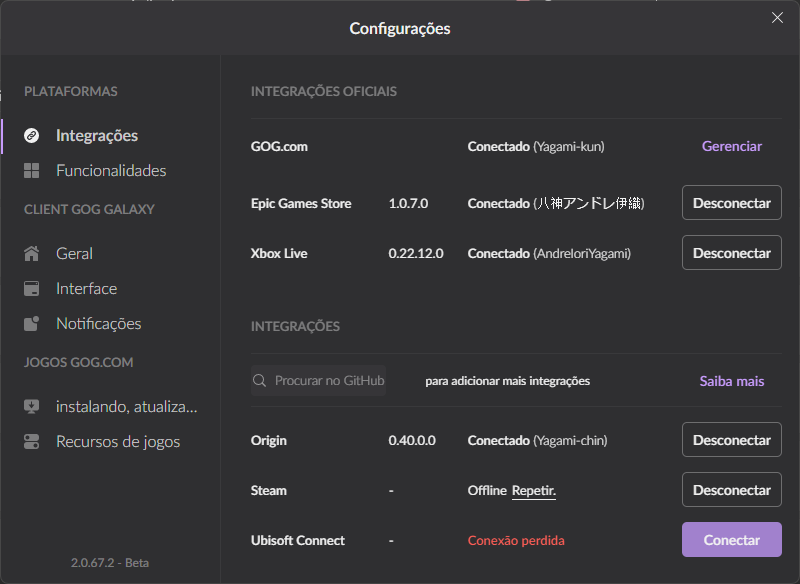Click Repetir to retry Steam connection

pyautogui.click(x=534, y=491)
